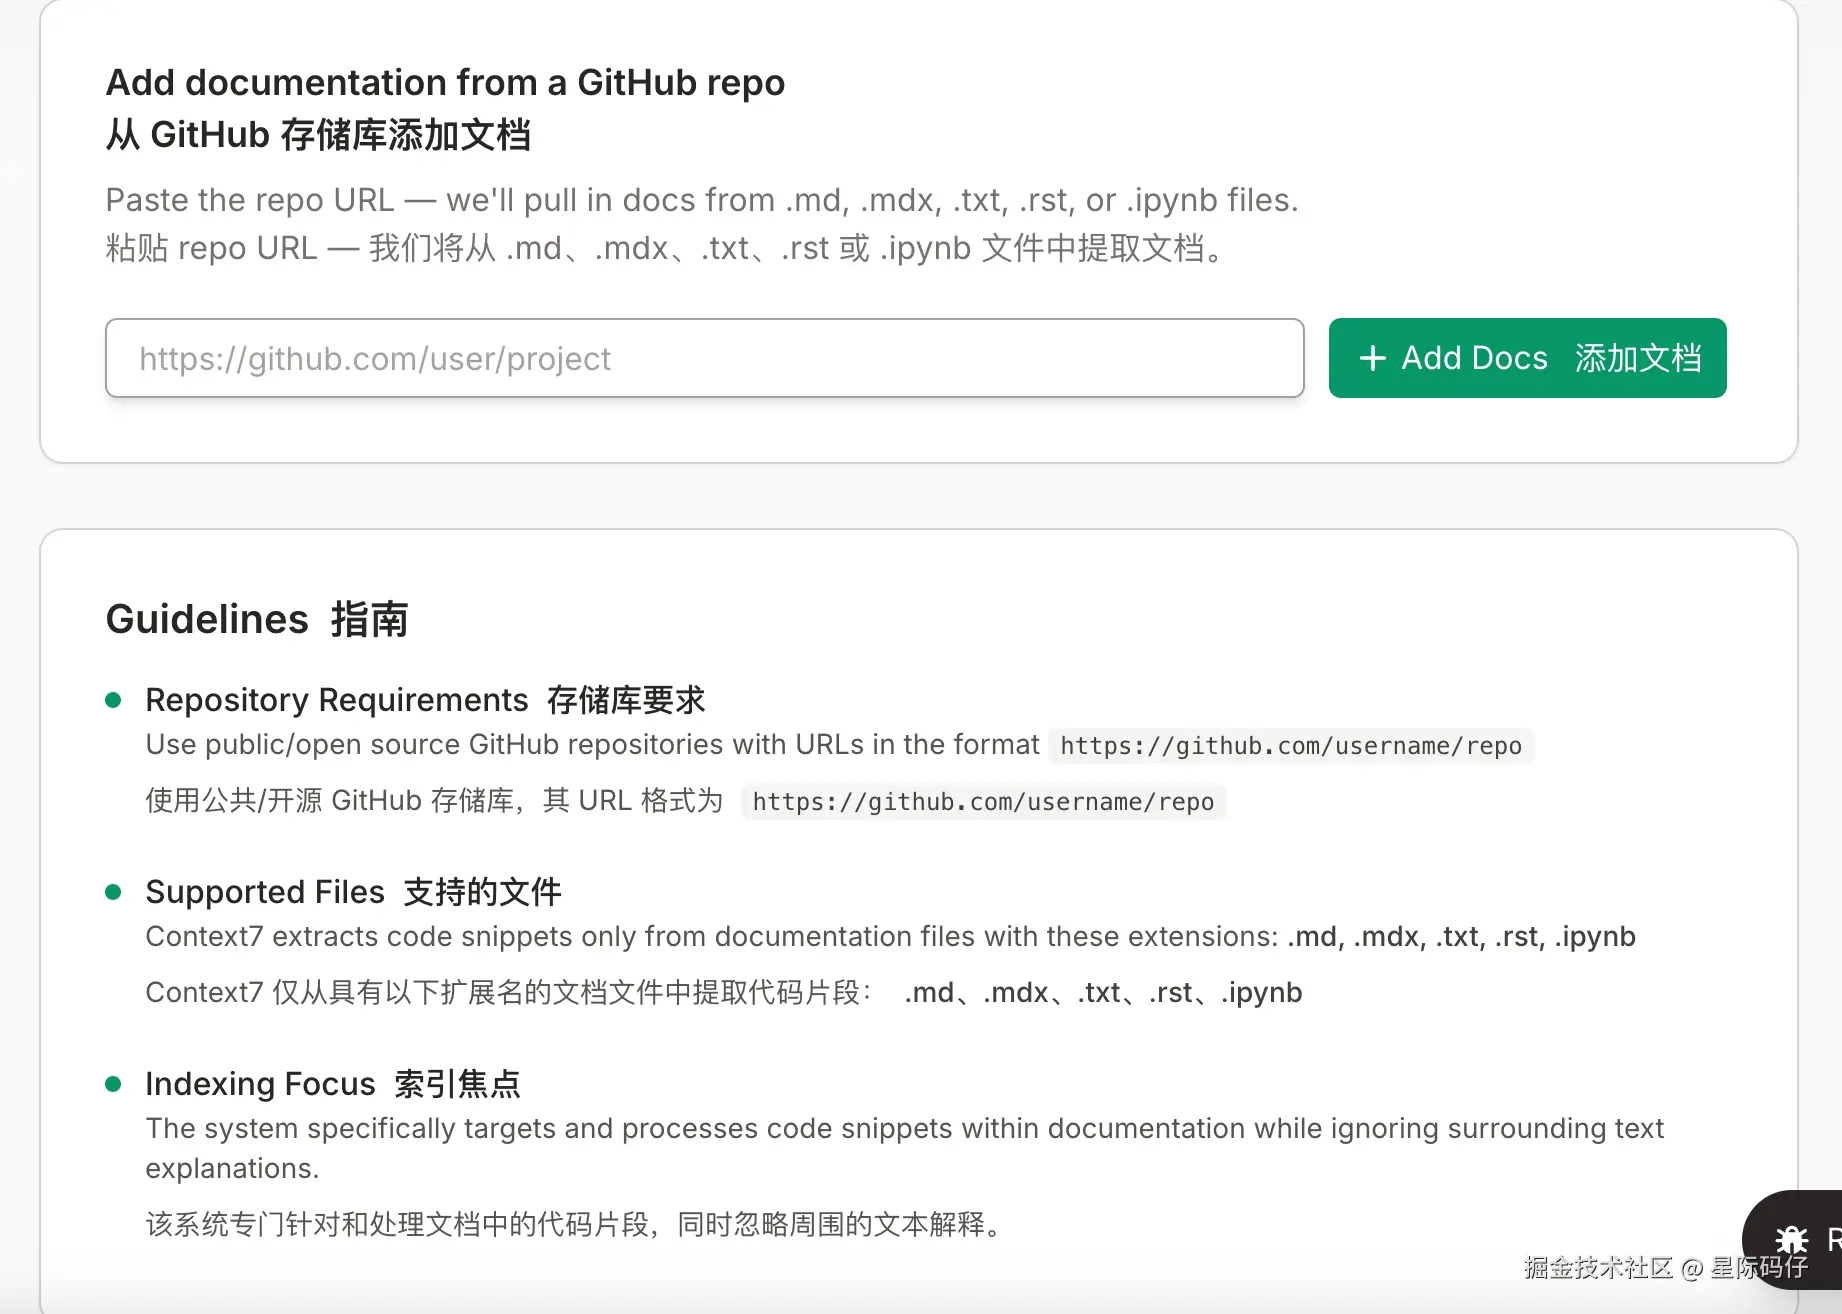Click the Add Docs 添加文档 button

point(1527,358)
